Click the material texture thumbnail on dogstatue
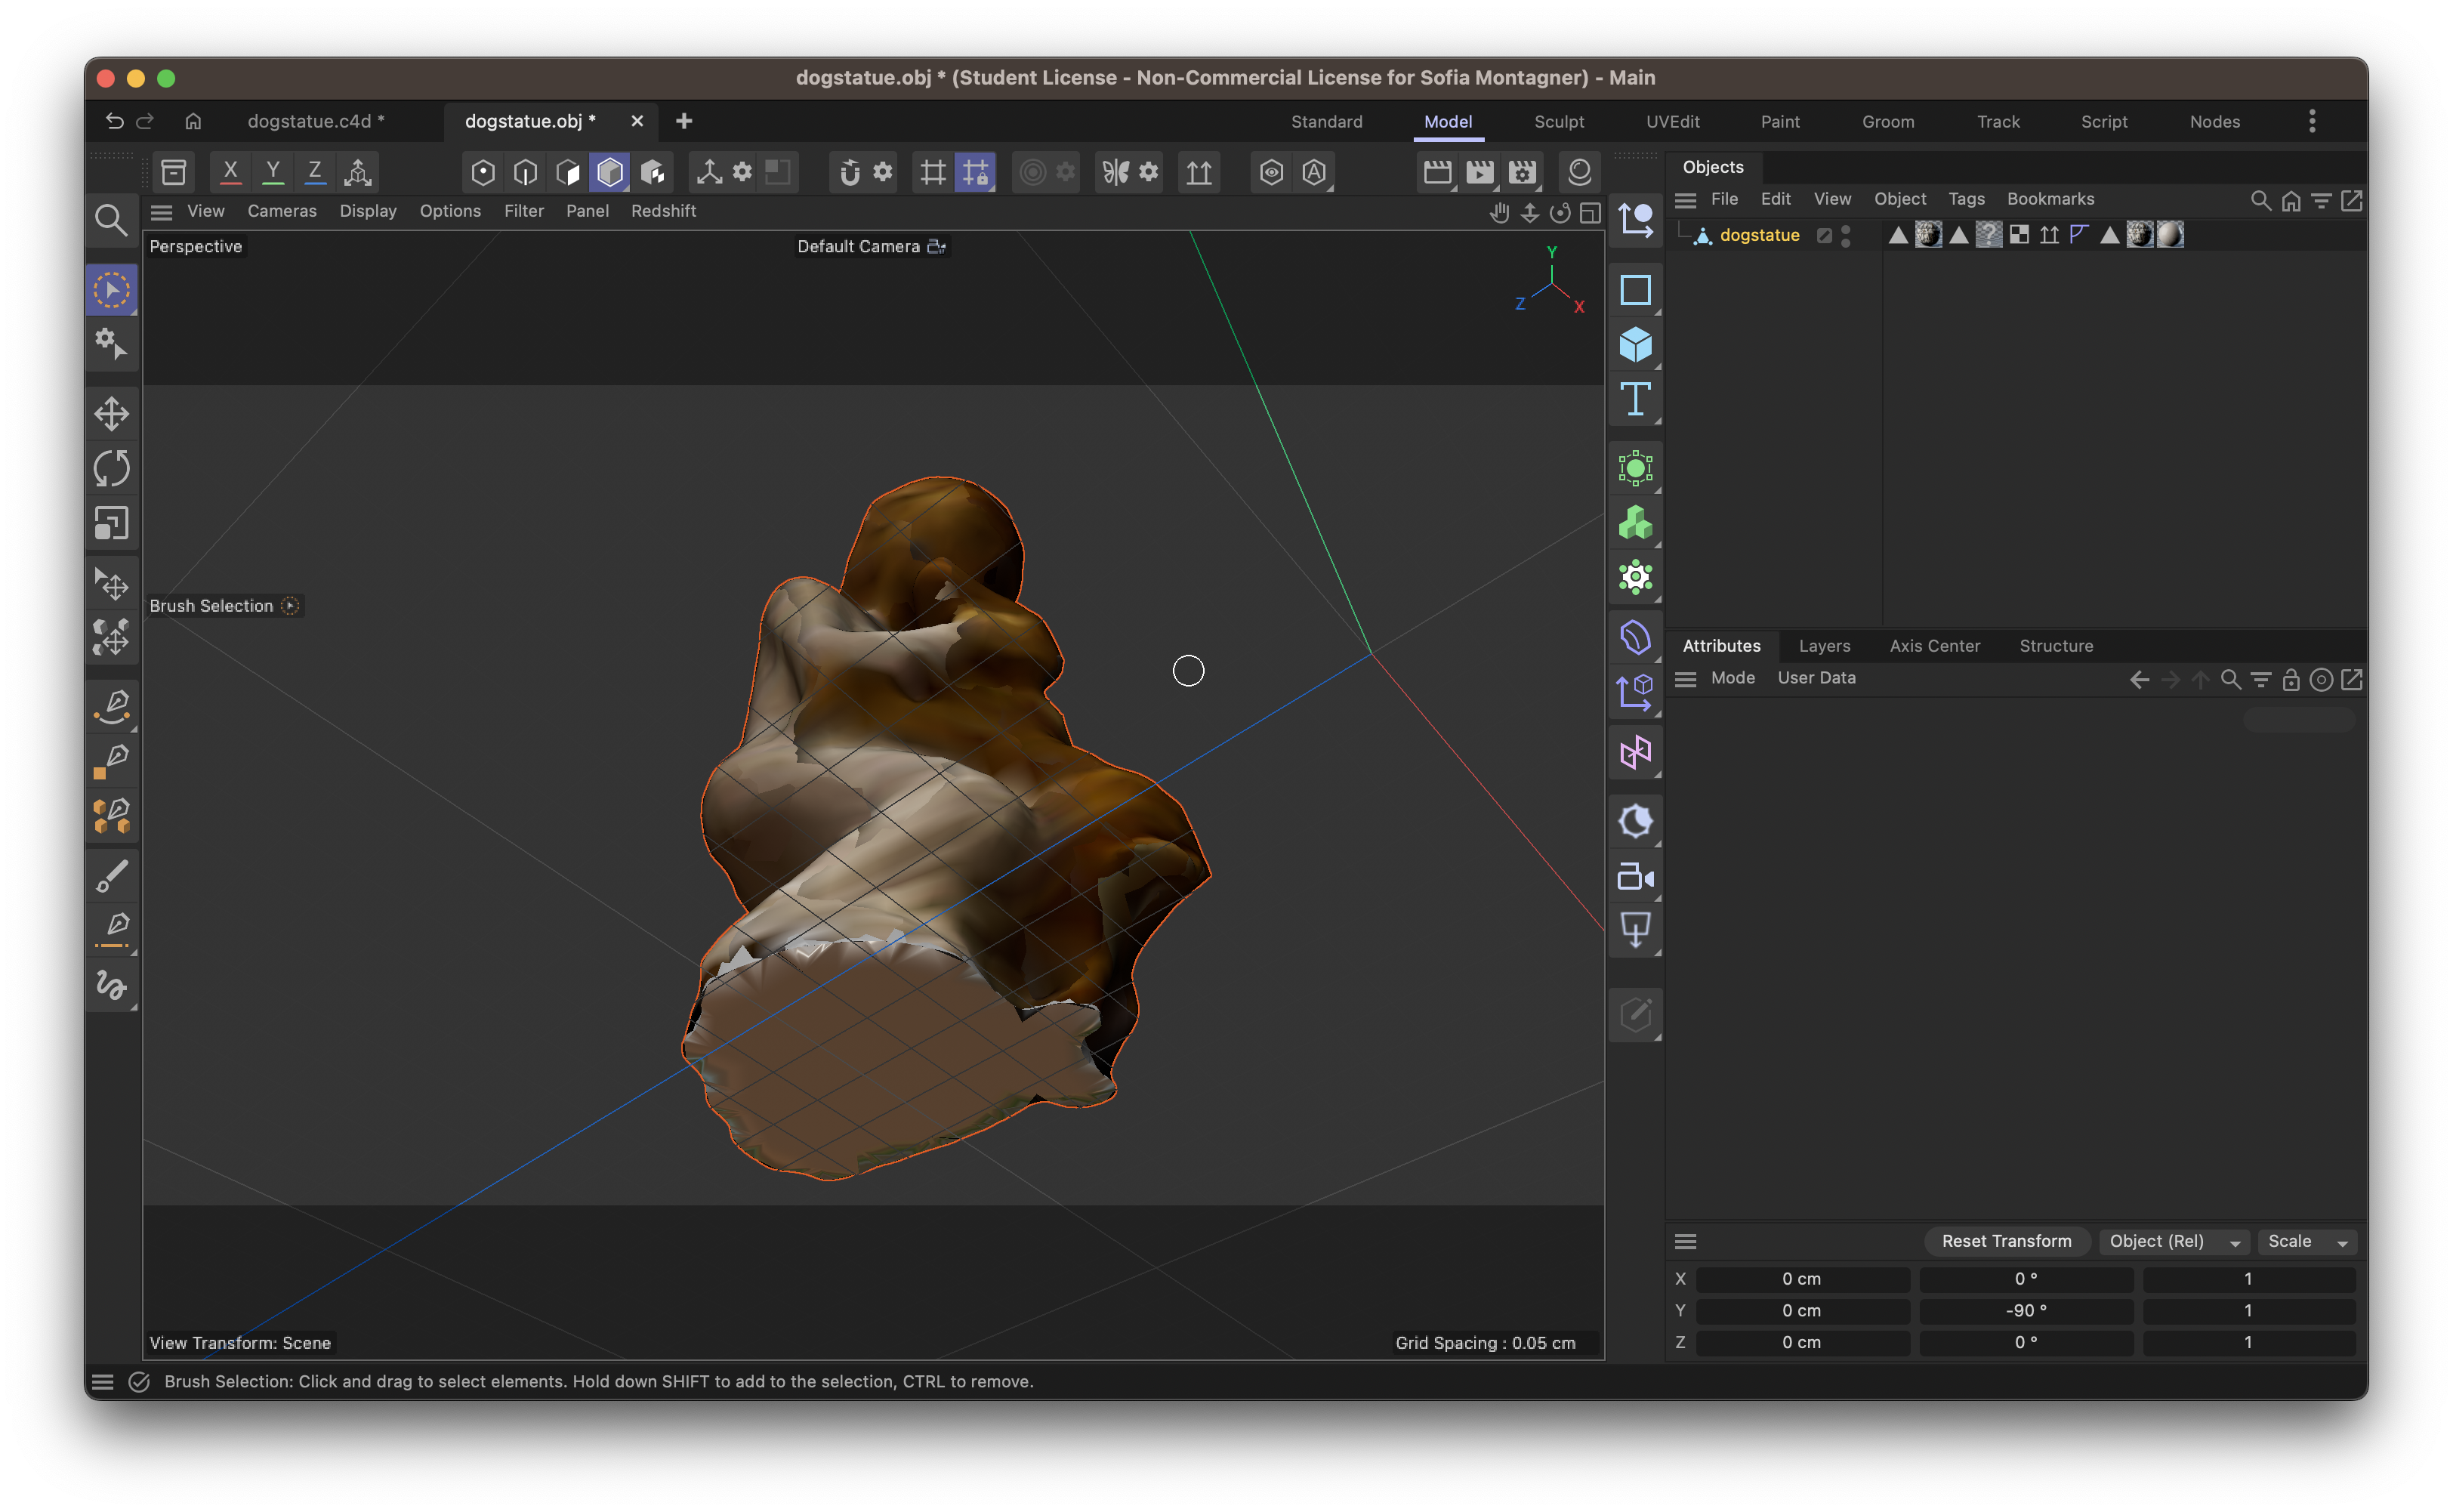 pyautogui.click(x=1927, y=234)
